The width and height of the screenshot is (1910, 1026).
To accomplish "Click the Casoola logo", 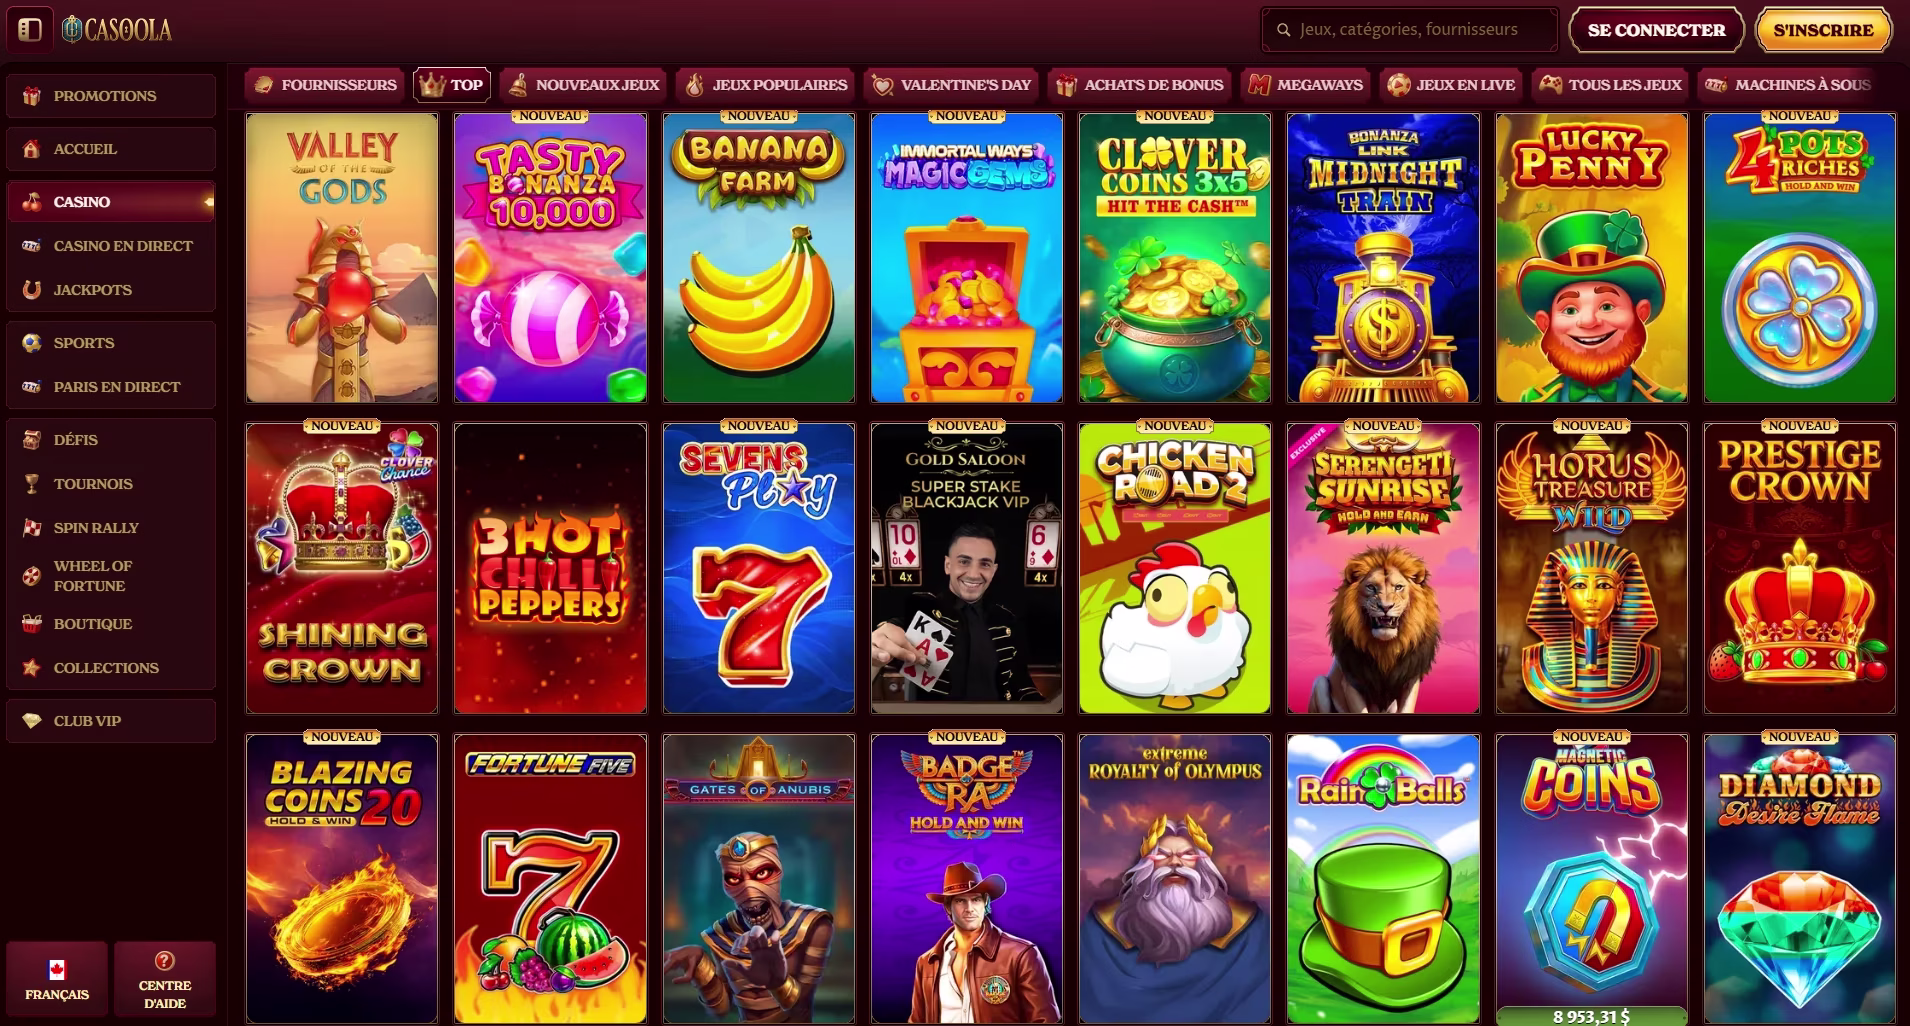I will point(117,30).
